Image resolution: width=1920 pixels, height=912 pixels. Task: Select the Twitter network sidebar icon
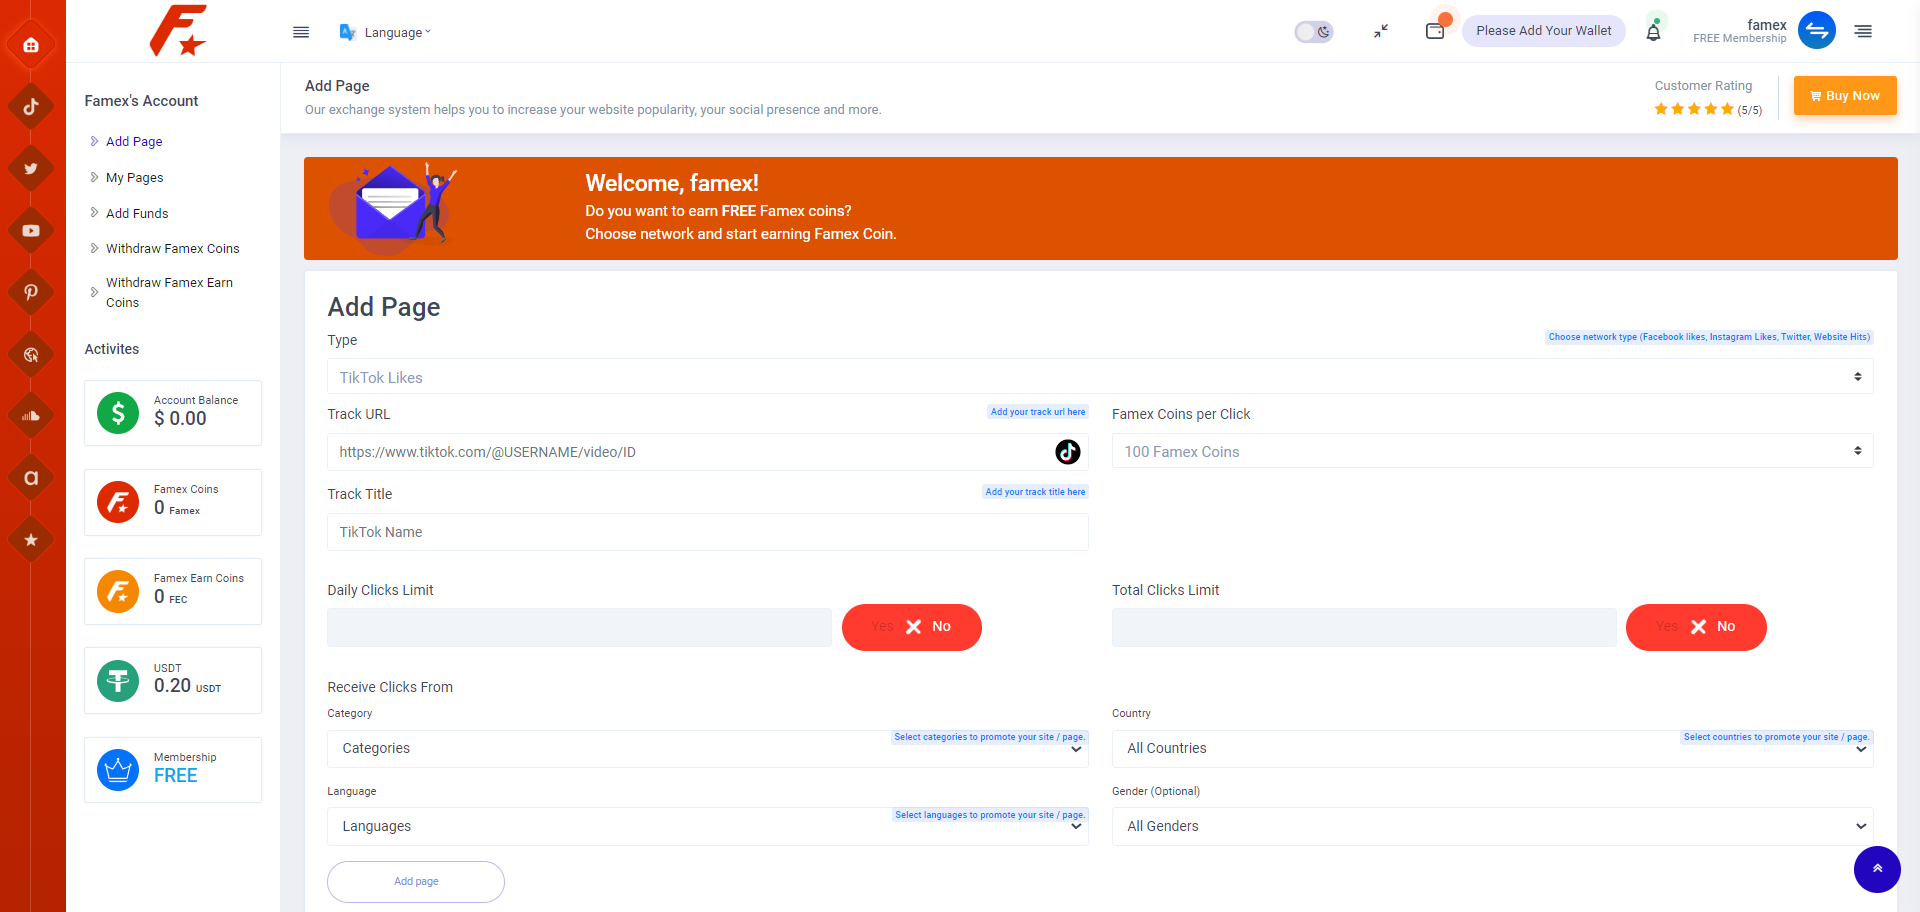pyautogui.click(x=31, y=169)
